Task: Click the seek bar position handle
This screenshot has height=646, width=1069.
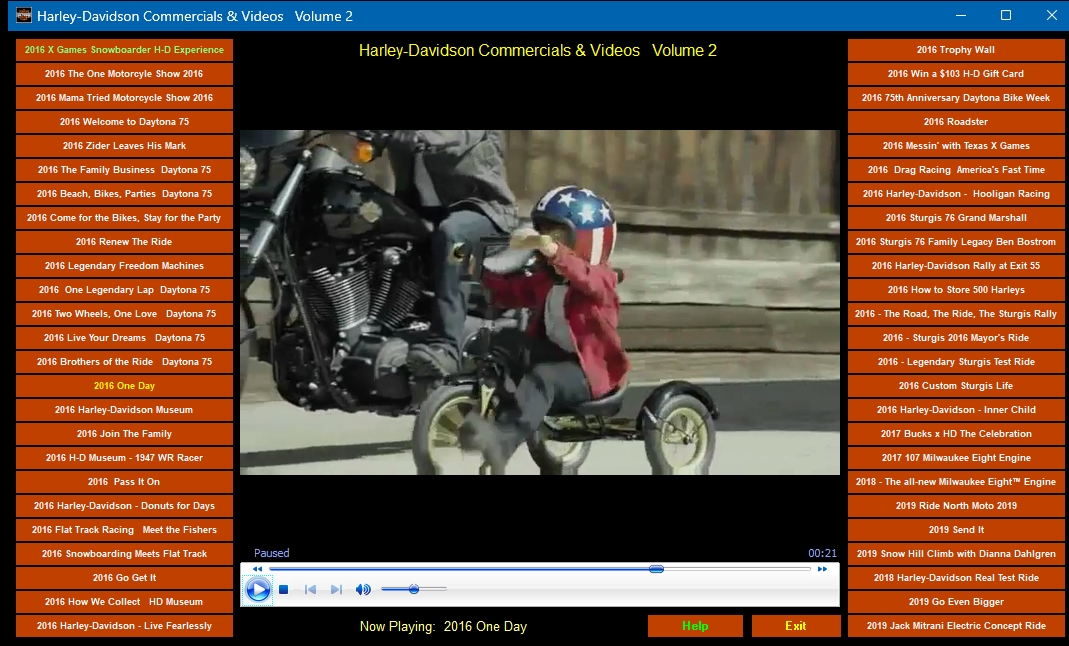Action: tap(656, 568)
